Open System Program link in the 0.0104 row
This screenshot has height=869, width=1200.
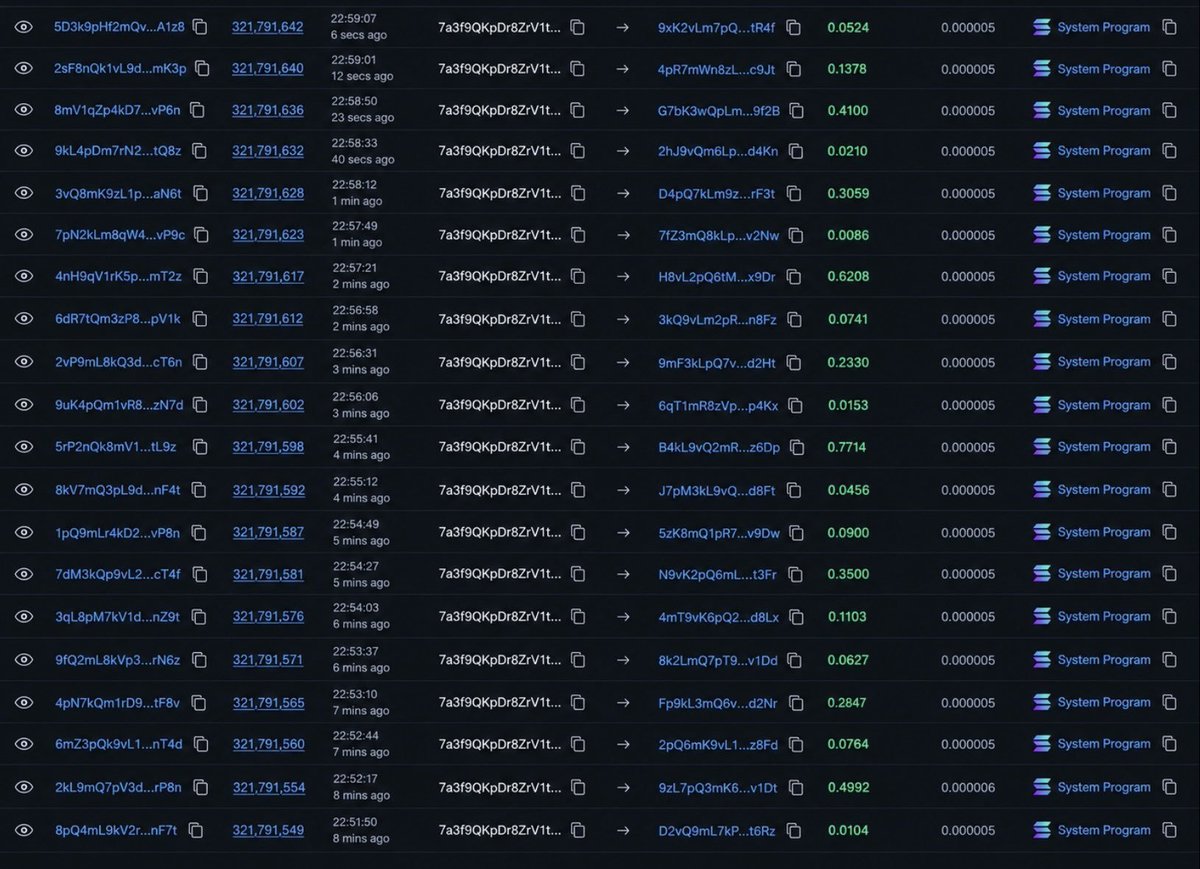pyautogui.click(x=1103, y=830)
